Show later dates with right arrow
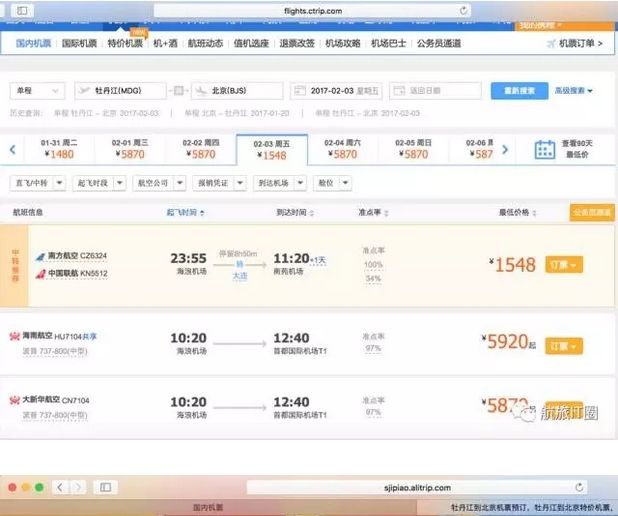The width and height of the screenshot is (618, 516). coord(505,149)
